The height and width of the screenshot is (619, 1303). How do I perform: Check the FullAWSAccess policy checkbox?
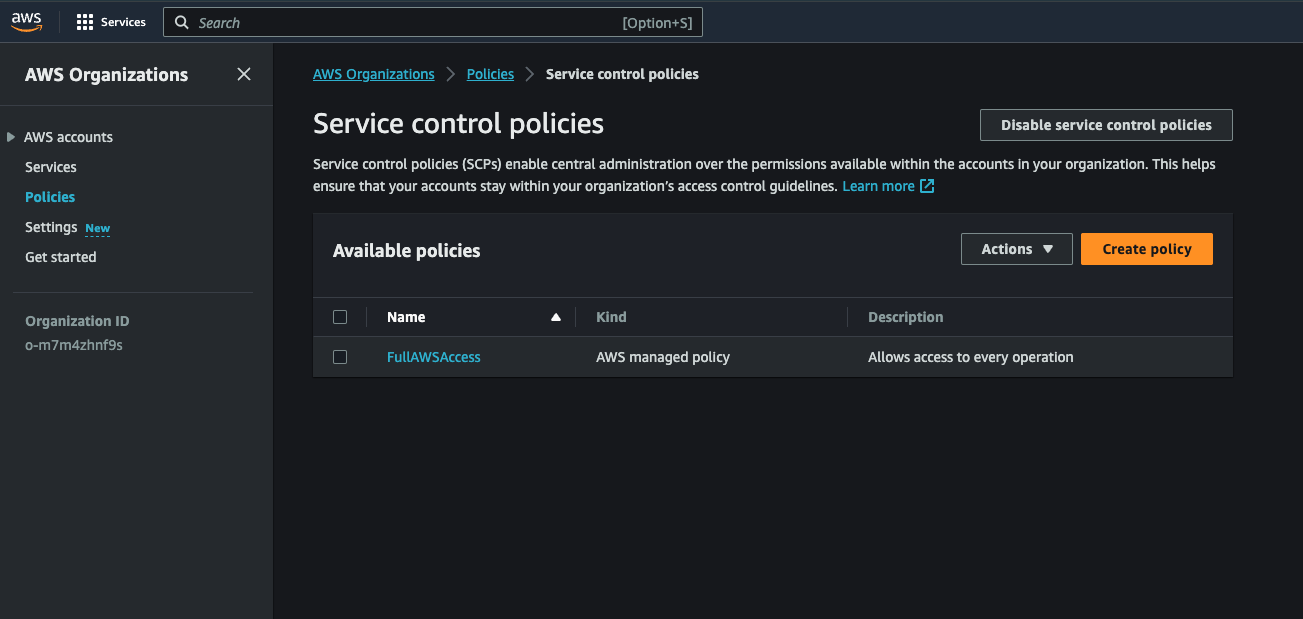click(x=340, y=357)
